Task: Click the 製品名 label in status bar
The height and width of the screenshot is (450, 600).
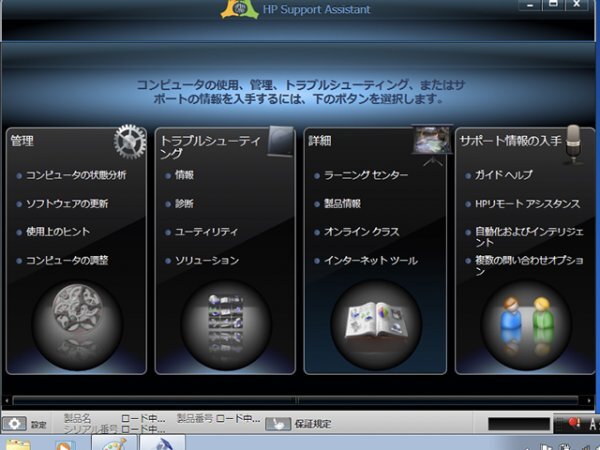Action: (x=77, y=418)
